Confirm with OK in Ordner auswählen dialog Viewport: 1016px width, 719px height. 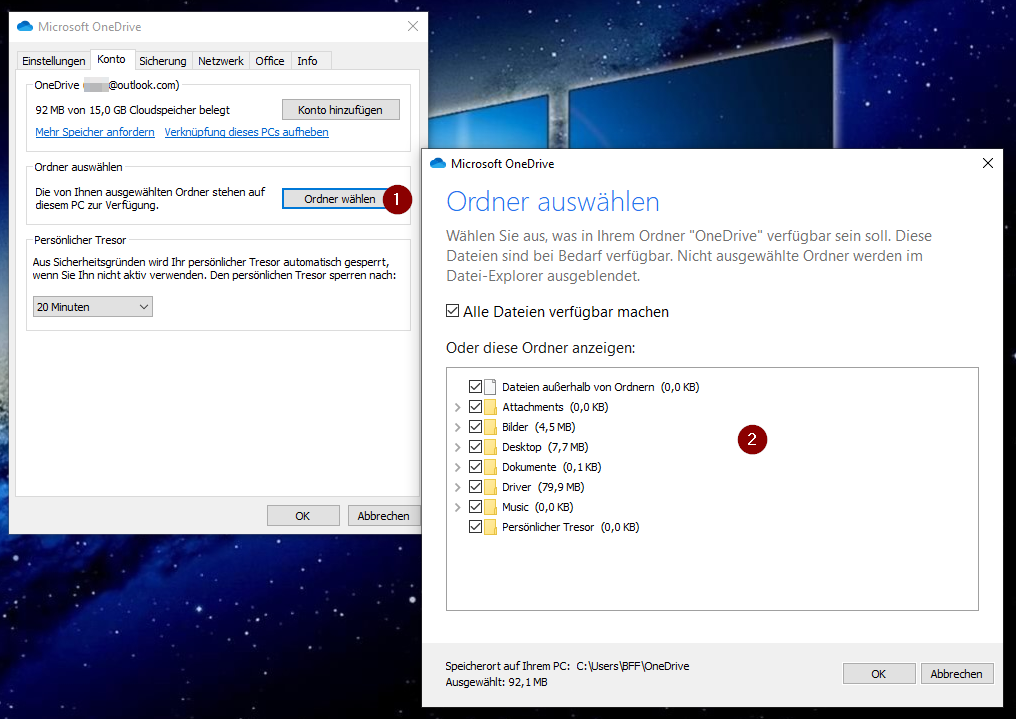point(879,674)
